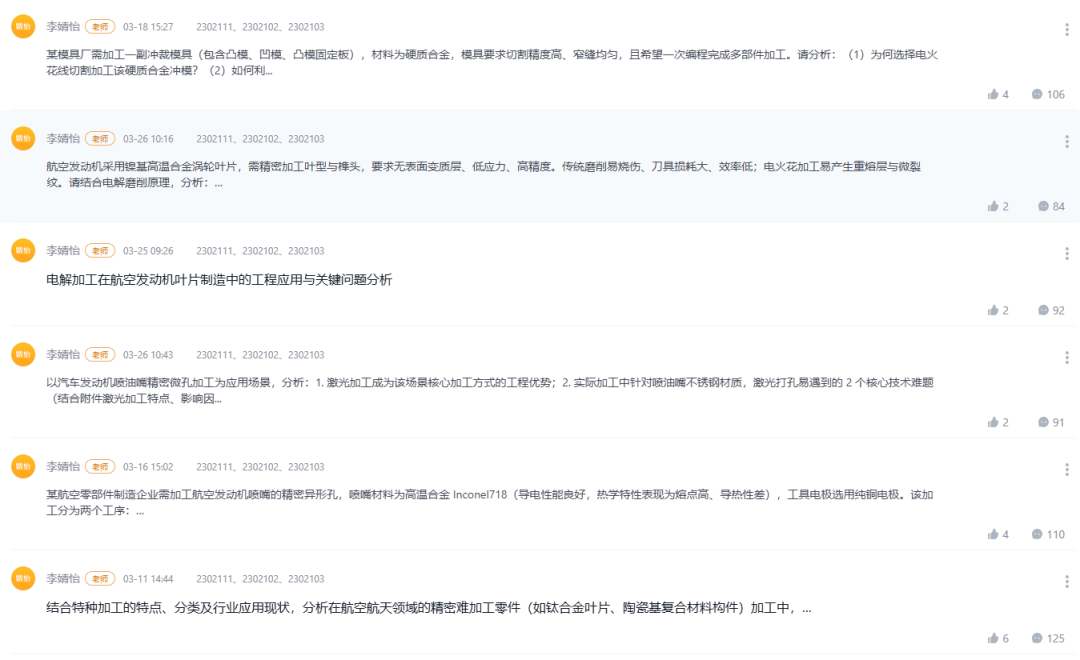1080x660 pixels.
Task: Open the truncated post about 某模具厂 冲裁模具
Action: [x=490, y=62]
